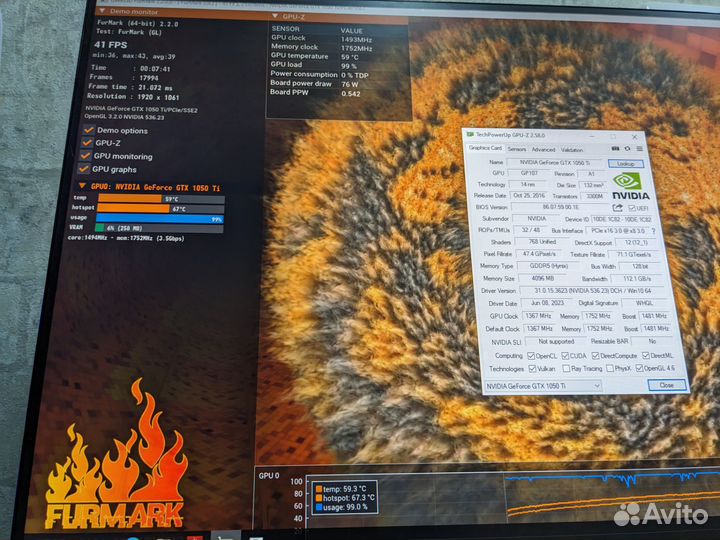Click the Bus Interface question mark
This screenshot has height=540, width=720.
[653, 231]
